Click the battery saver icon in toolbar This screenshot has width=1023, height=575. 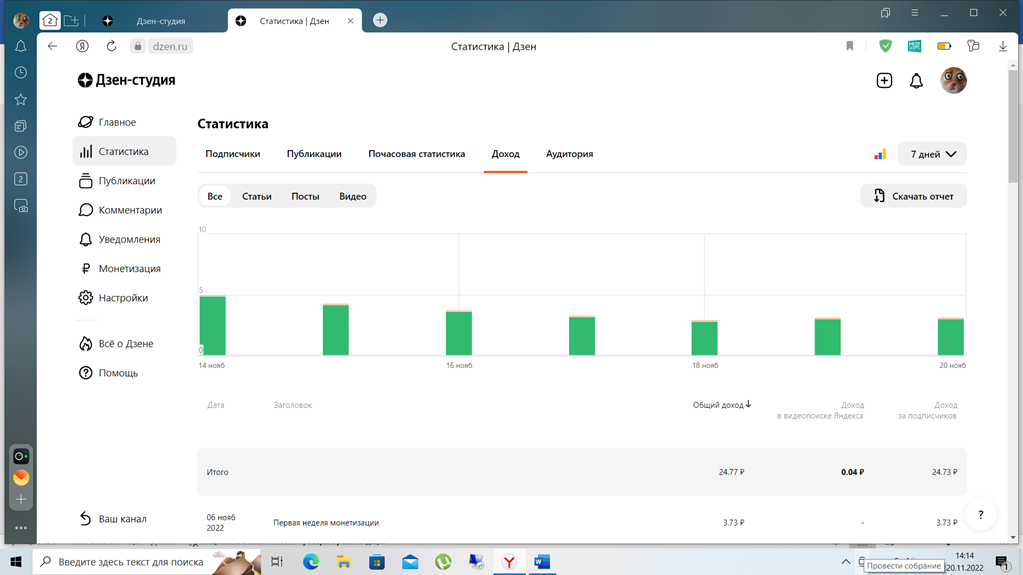tap(944, 46)
